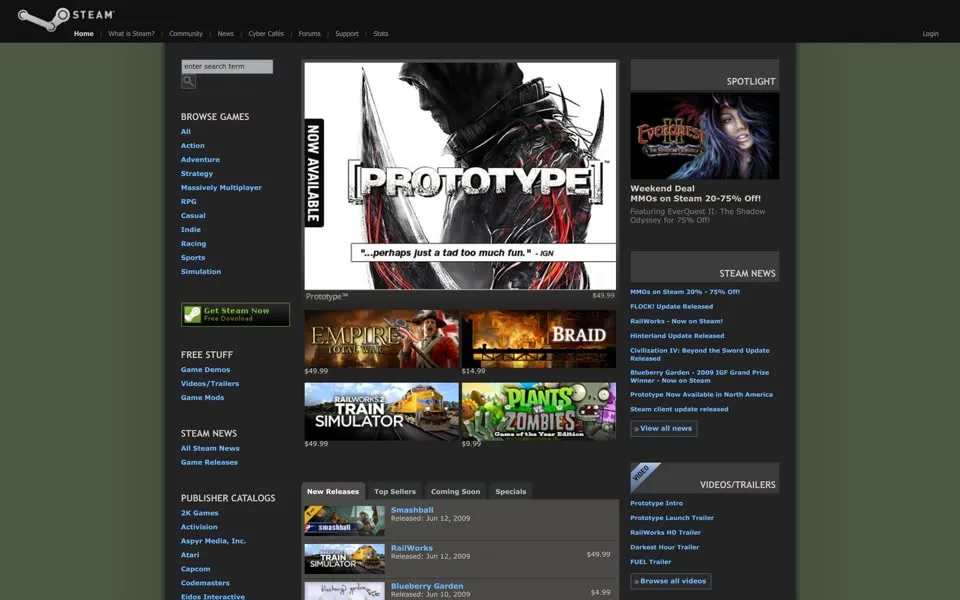Open the Support navigation link
This screenshot has width=960, height=600.
[347, 34]
